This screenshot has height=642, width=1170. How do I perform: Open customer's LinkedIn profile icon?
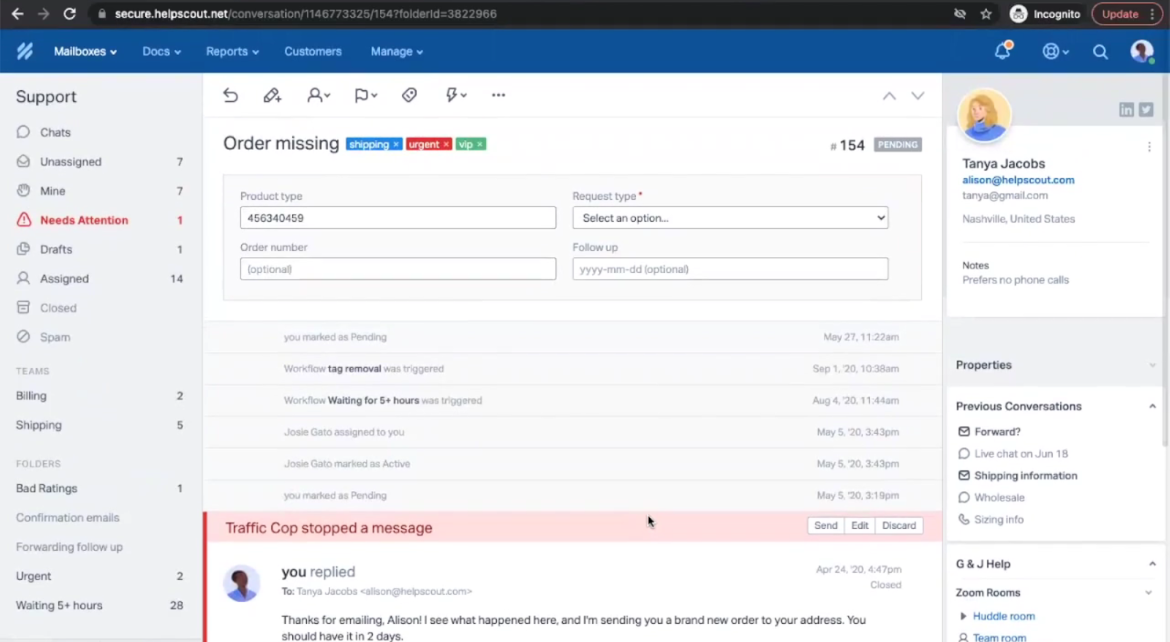(x=1126, y=110)
